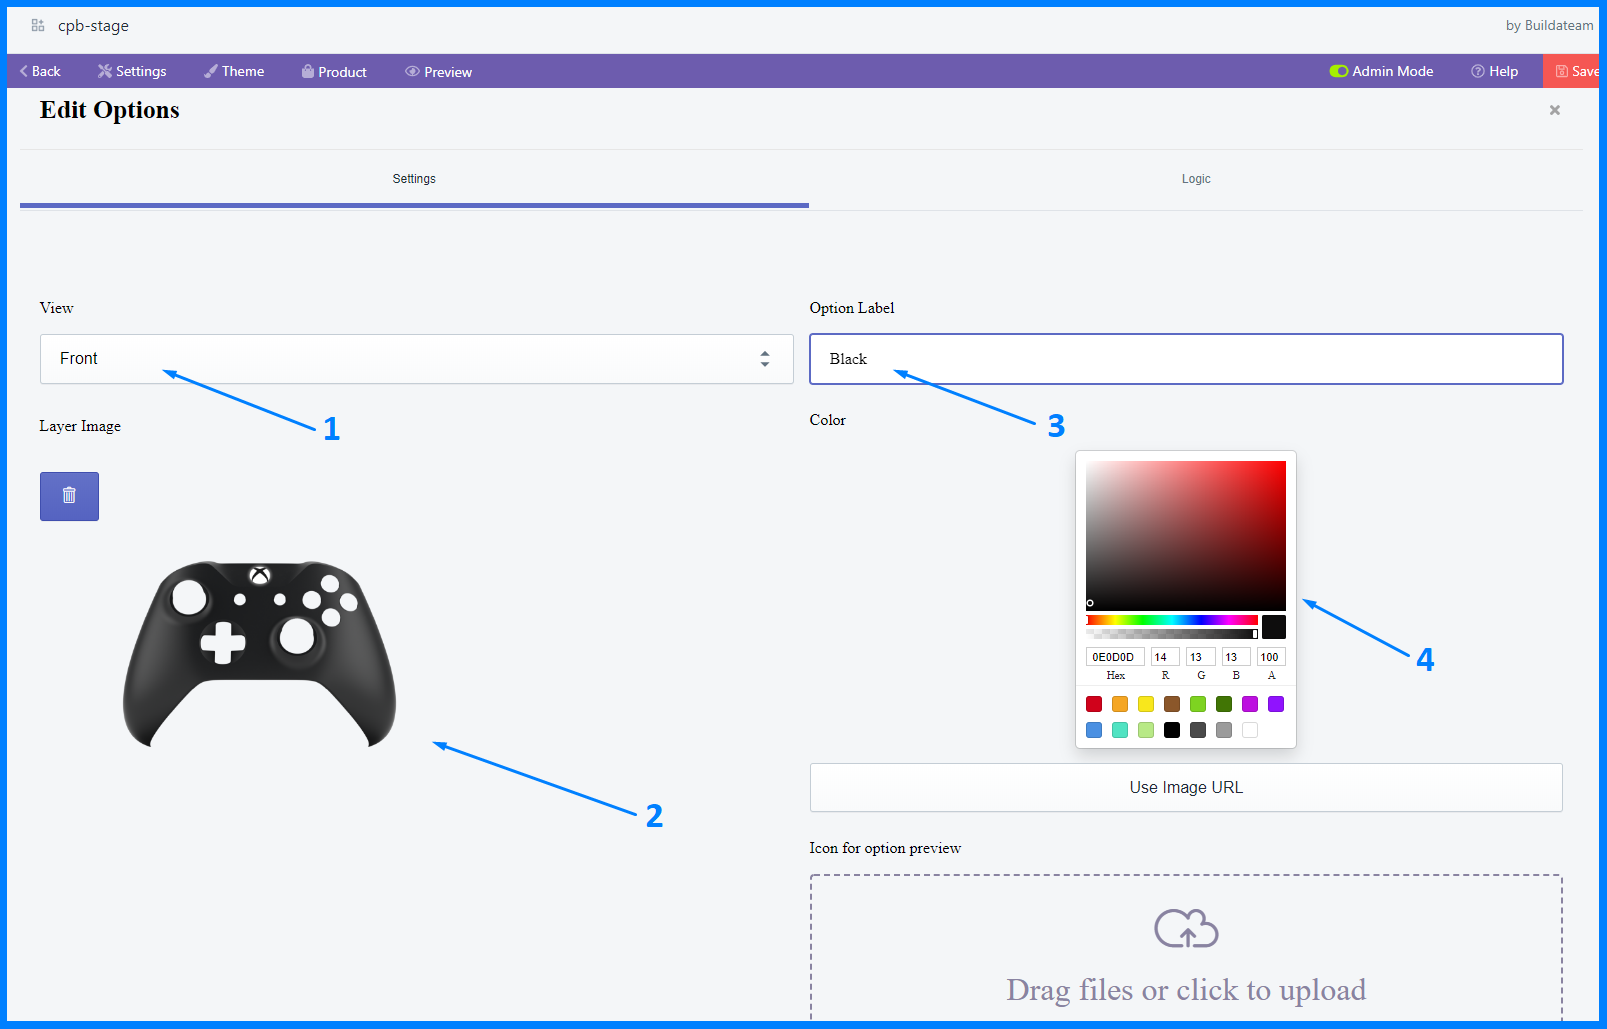The image size is (1607, 1029).
Task: Click the Back navigation button
Action: [40, 71]
